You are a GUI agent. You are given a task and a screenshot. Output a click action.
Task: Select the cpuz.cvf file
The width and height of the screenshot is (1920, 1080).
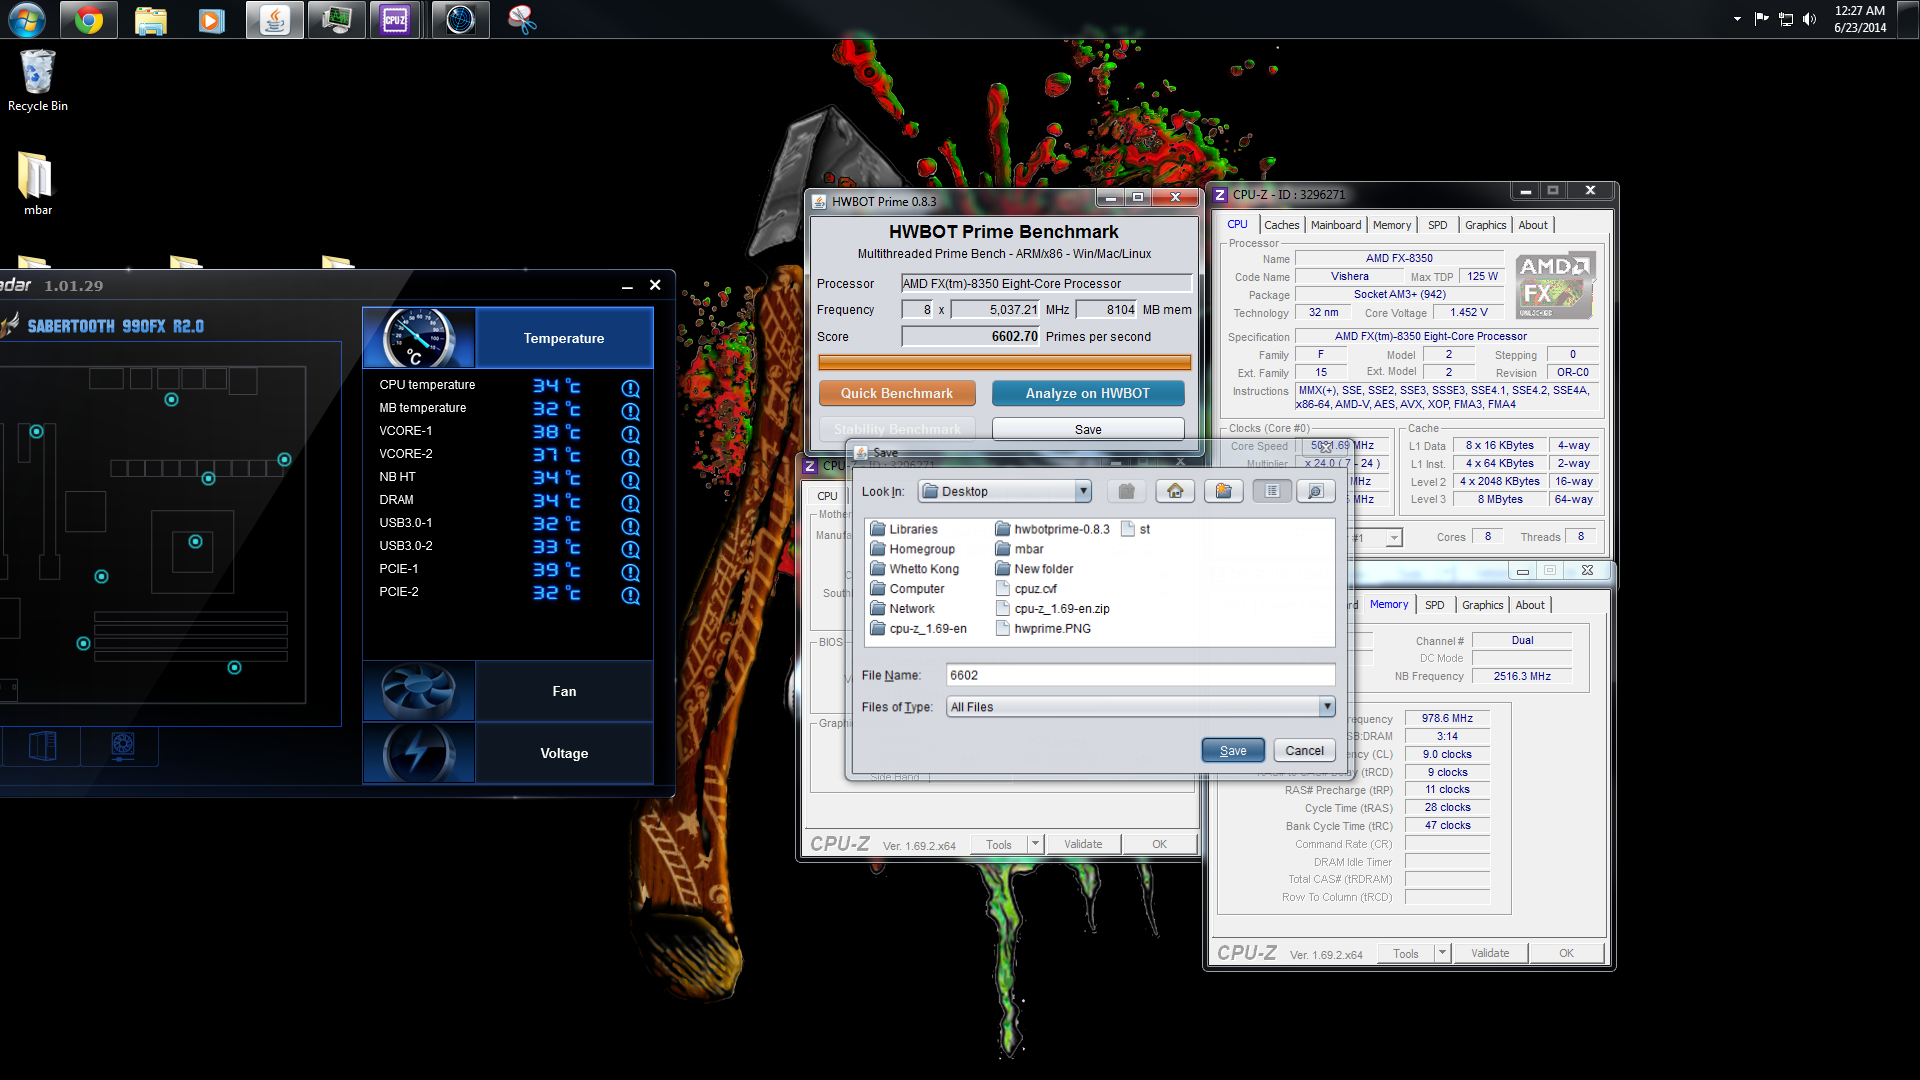(x=1026, y=589)
